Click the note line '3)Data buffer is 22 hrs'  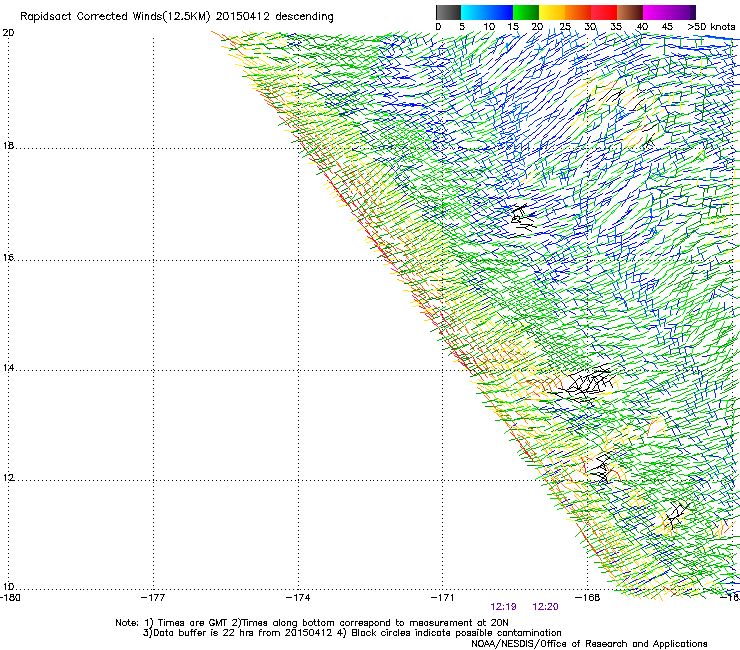tap(352, 633)
